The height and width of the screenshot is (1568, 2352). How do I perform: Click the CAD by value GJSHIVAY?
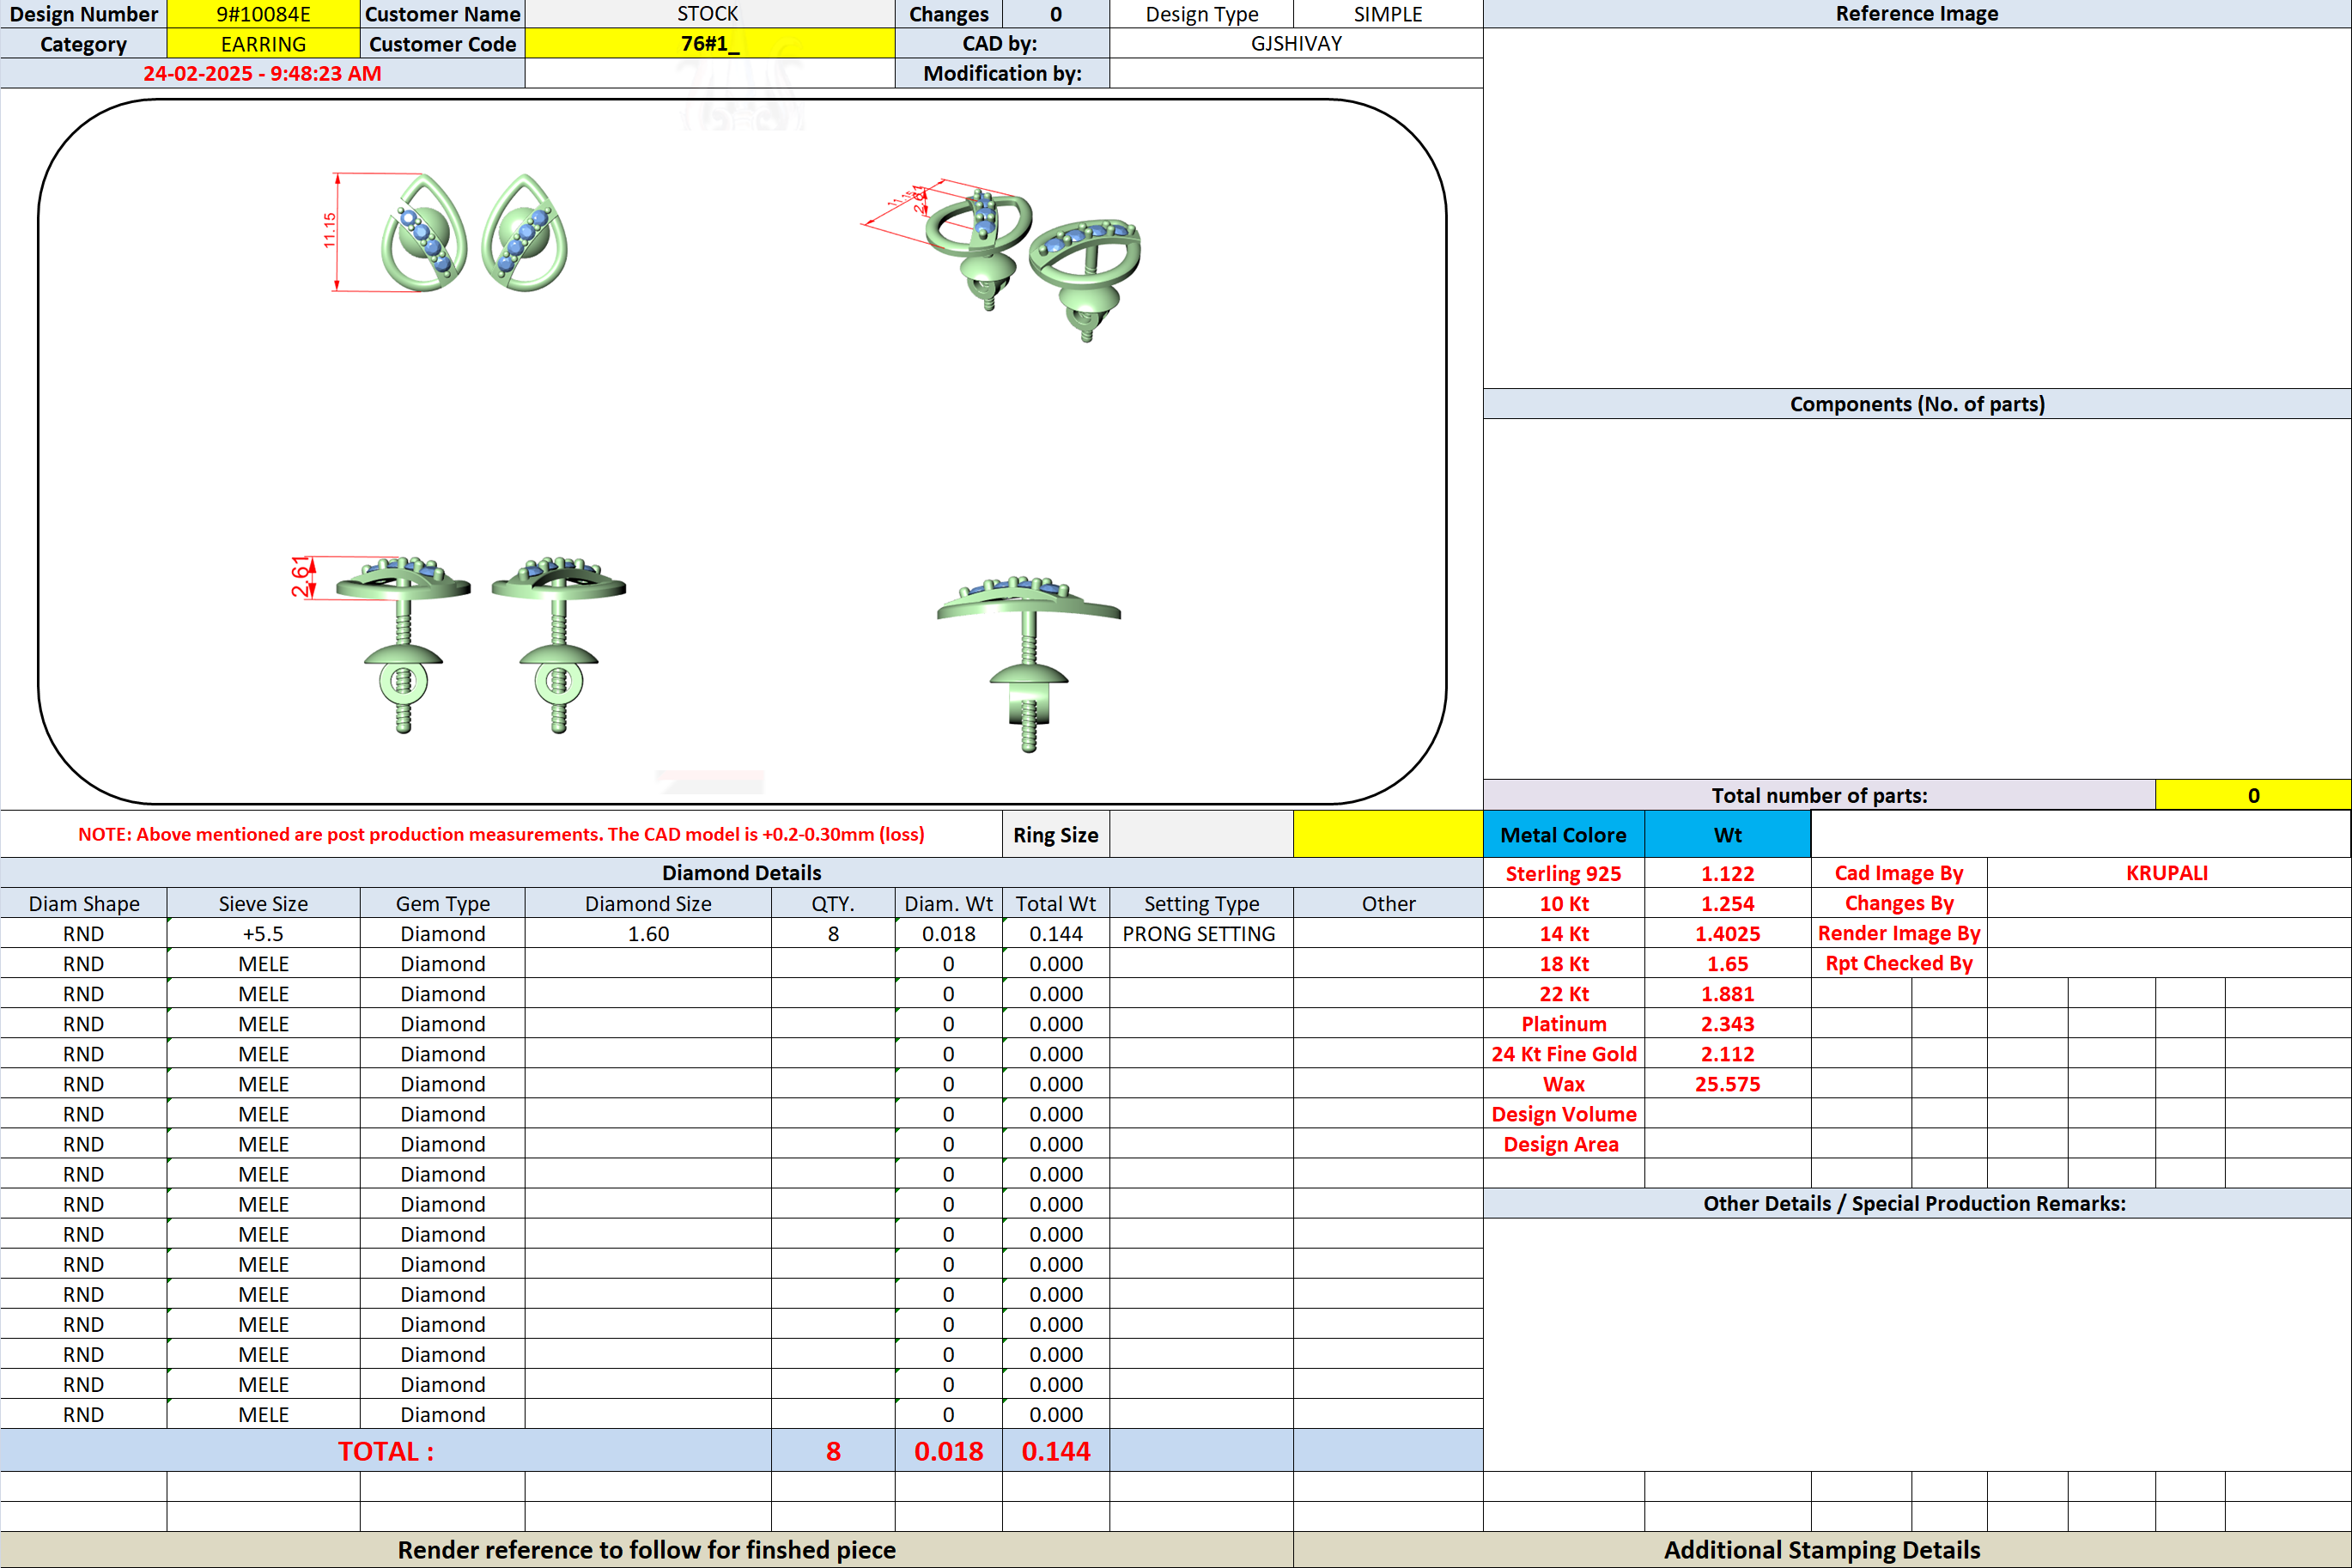click(x=1296, y=44)
